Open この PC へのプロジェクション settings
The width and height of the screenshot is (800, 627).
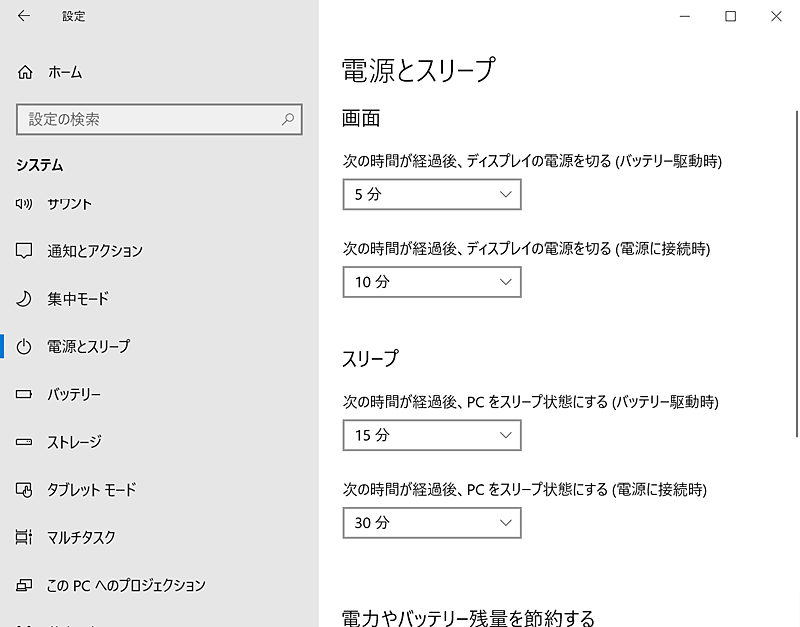click(x=126, y=585)
